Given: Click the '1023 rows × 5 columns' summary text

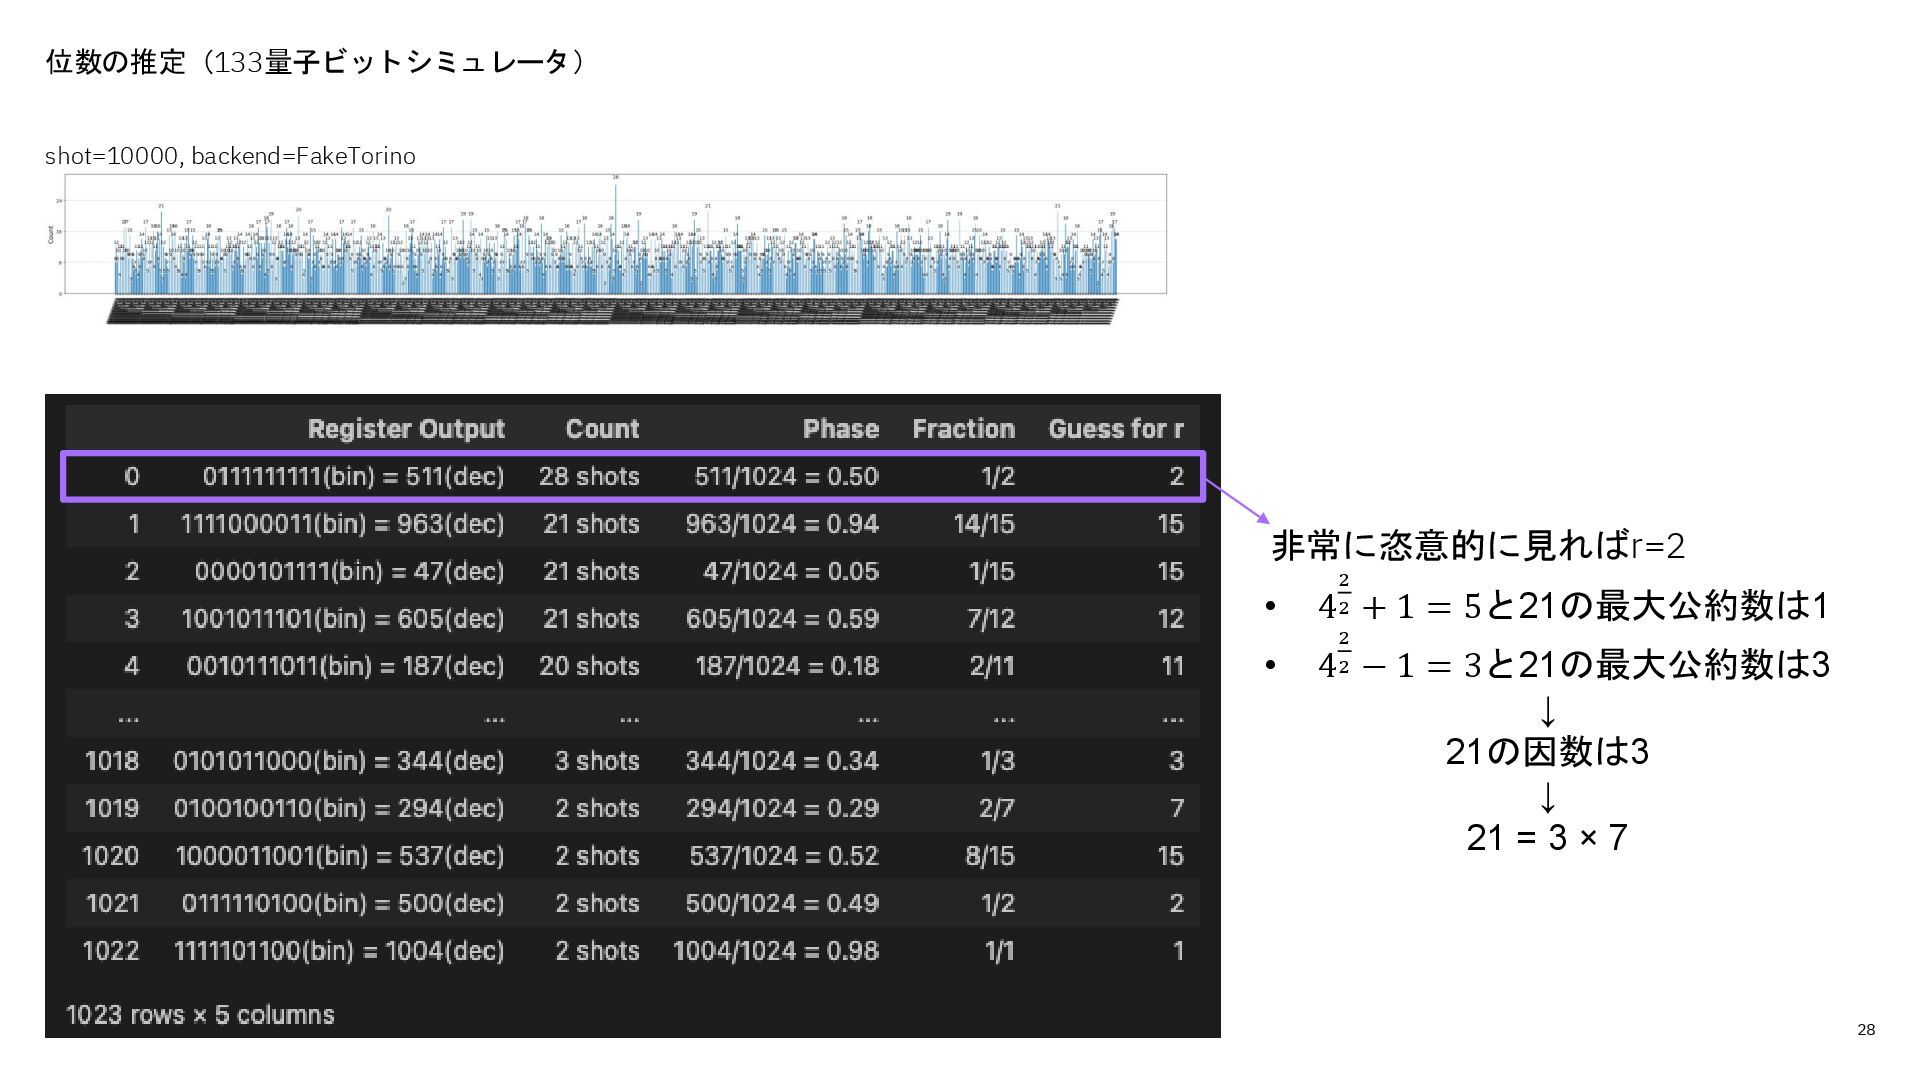Looking at the screenshot, I should tap(200, 1015).
